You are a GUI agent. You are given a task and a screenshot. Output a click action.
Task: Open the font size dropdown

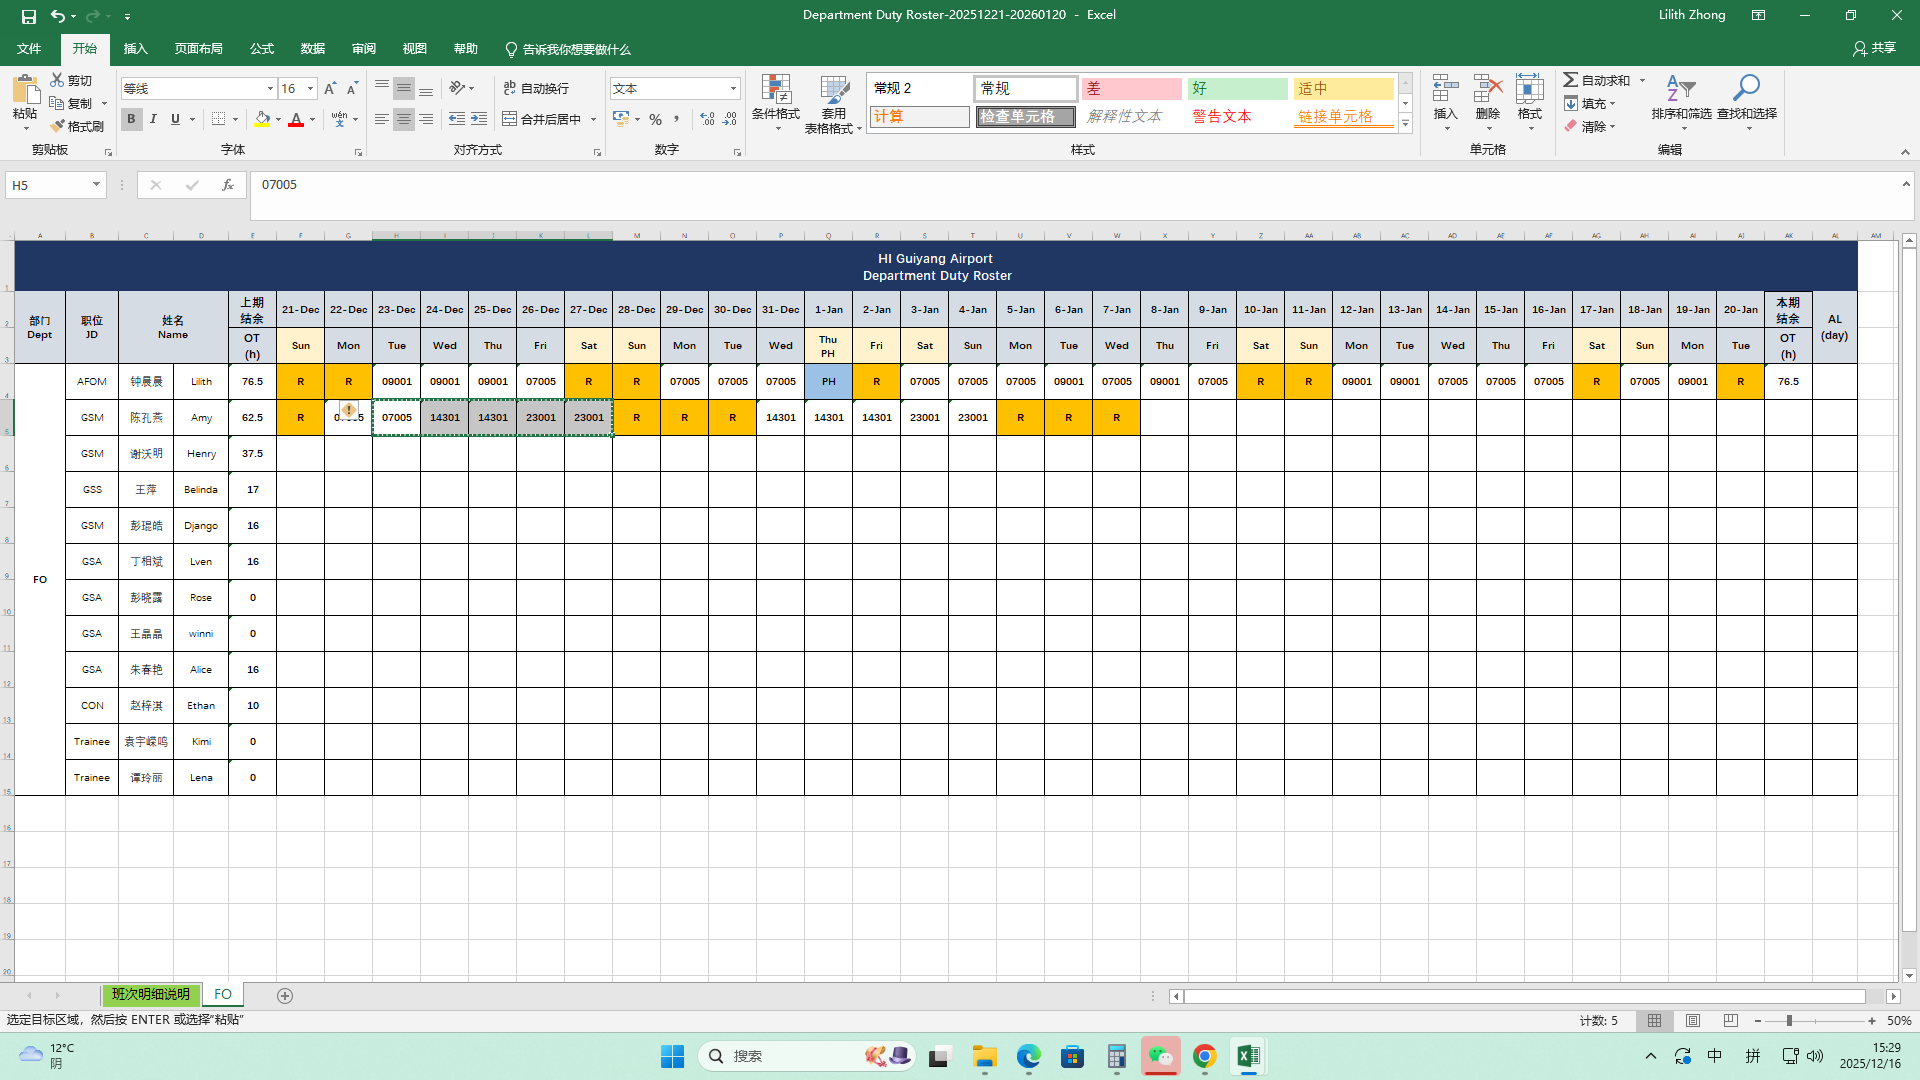click(x=310, y=89)
